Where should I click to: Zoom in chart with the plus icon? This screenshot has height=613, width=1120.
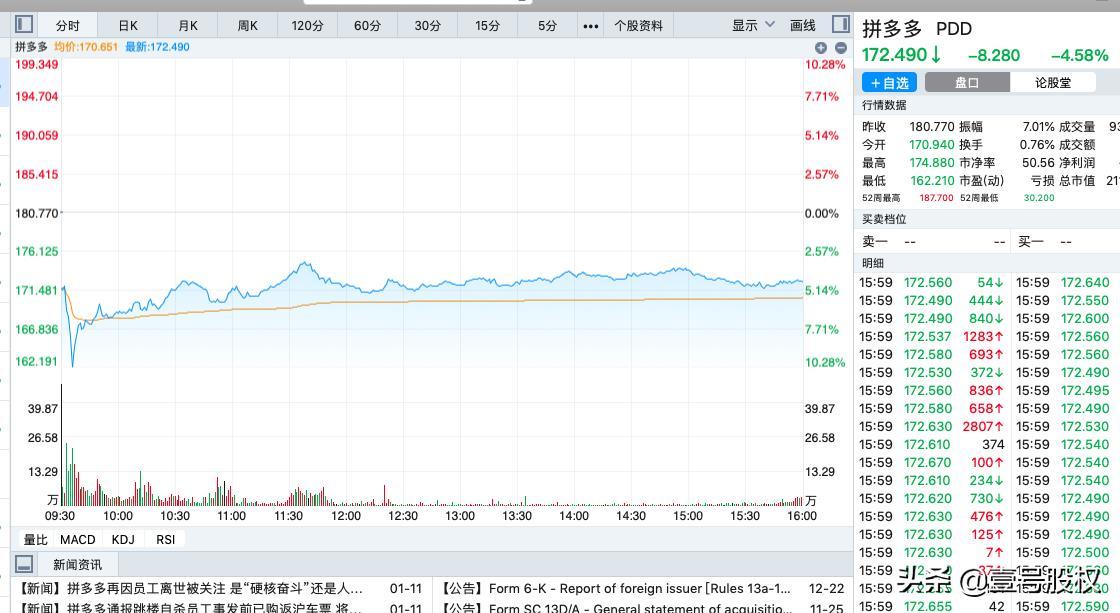coord(821,48)
